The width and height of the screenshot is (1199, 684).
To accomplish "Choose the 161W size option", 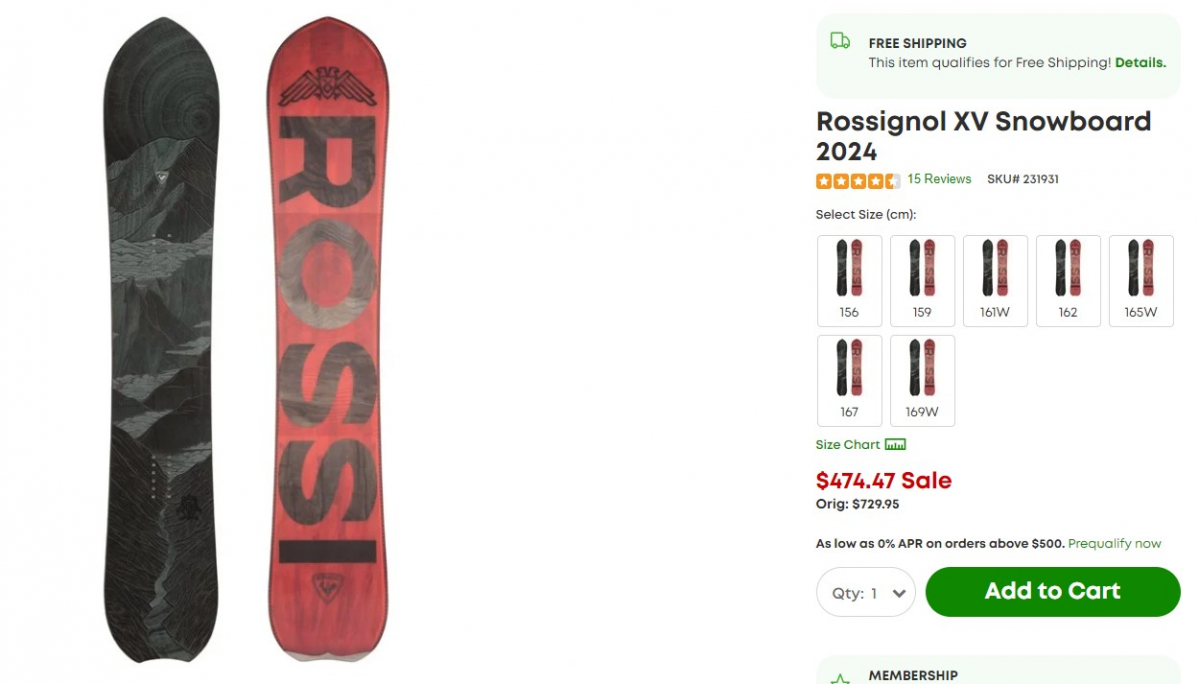I will (995, 280).
